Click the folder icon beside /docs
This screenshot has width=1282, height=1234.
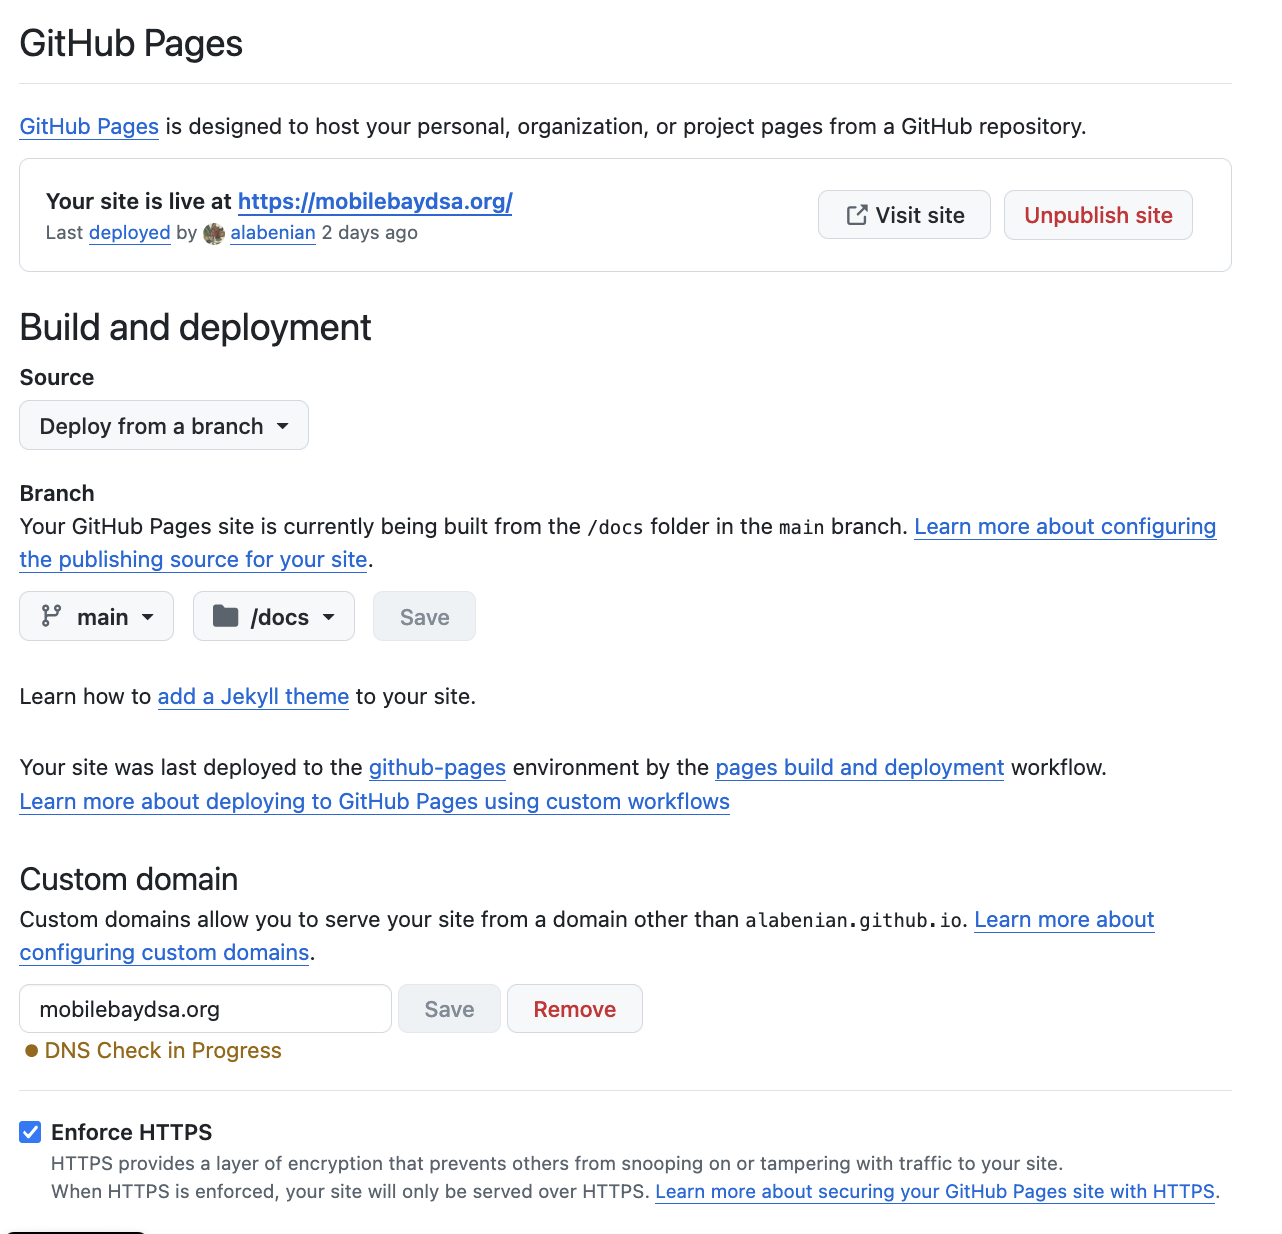[x=226, y=616]
